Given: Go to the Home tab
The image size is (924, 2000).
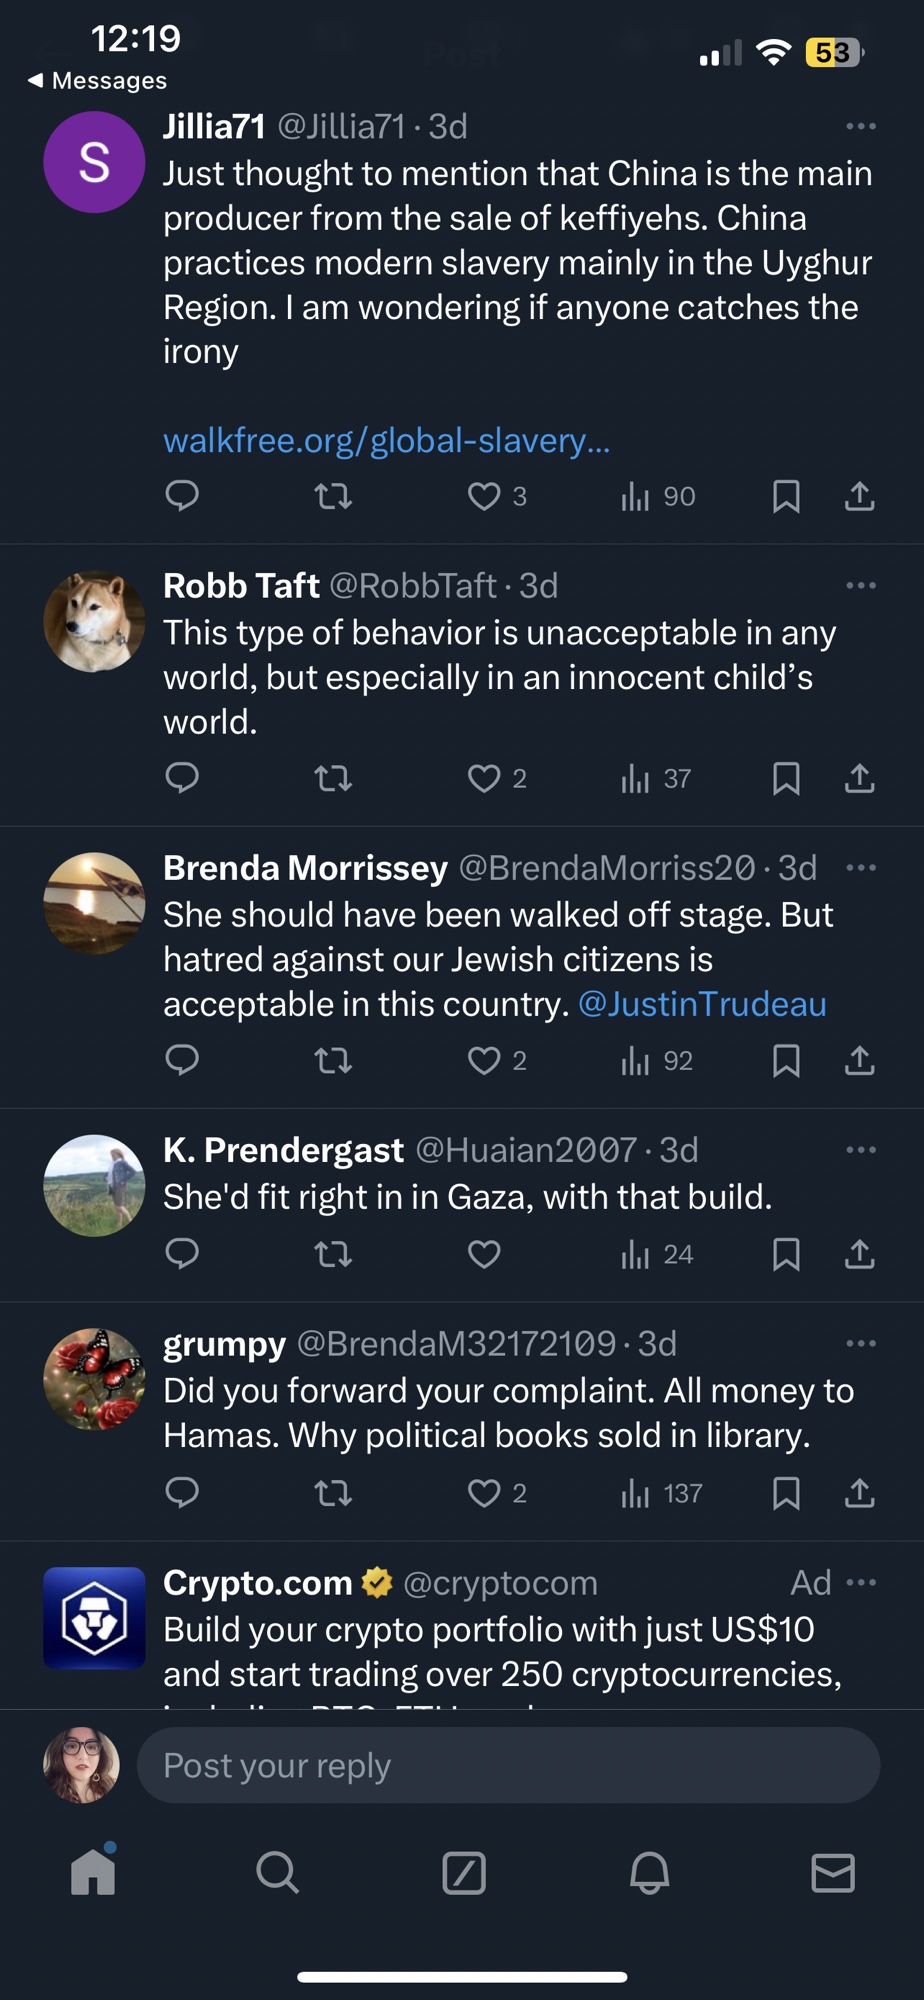Looking at the screenshot, I should pyautogui.click(x=93, y=1872).
